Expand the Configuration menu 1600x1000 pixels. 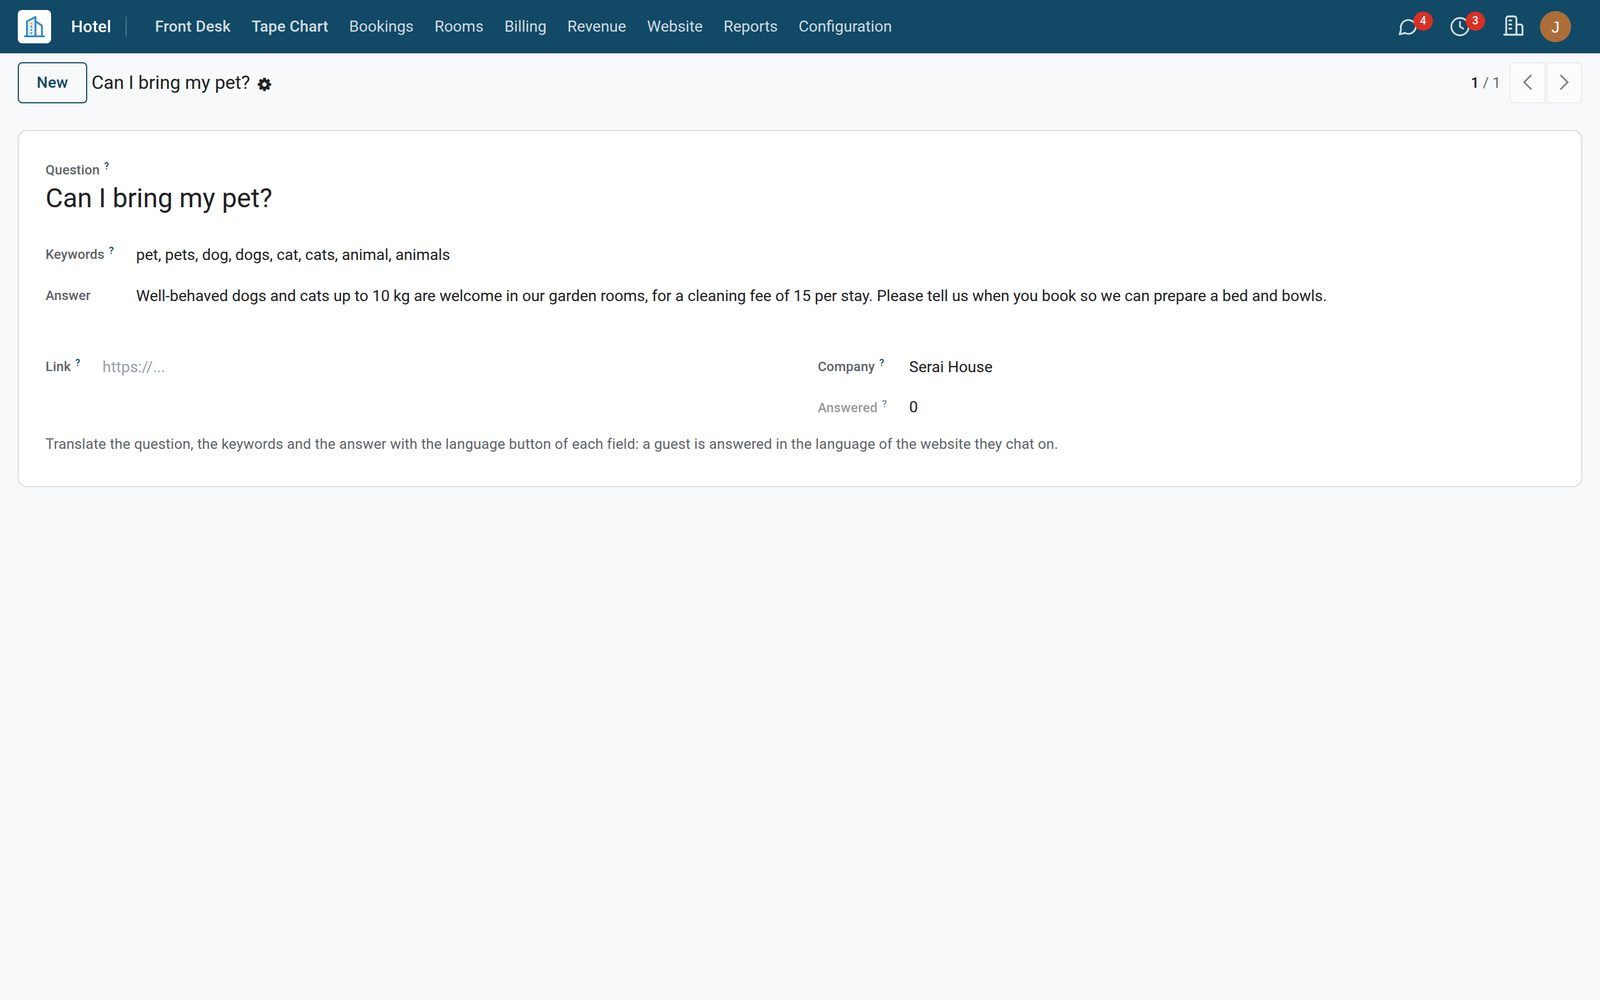click(x=845, y=26)
